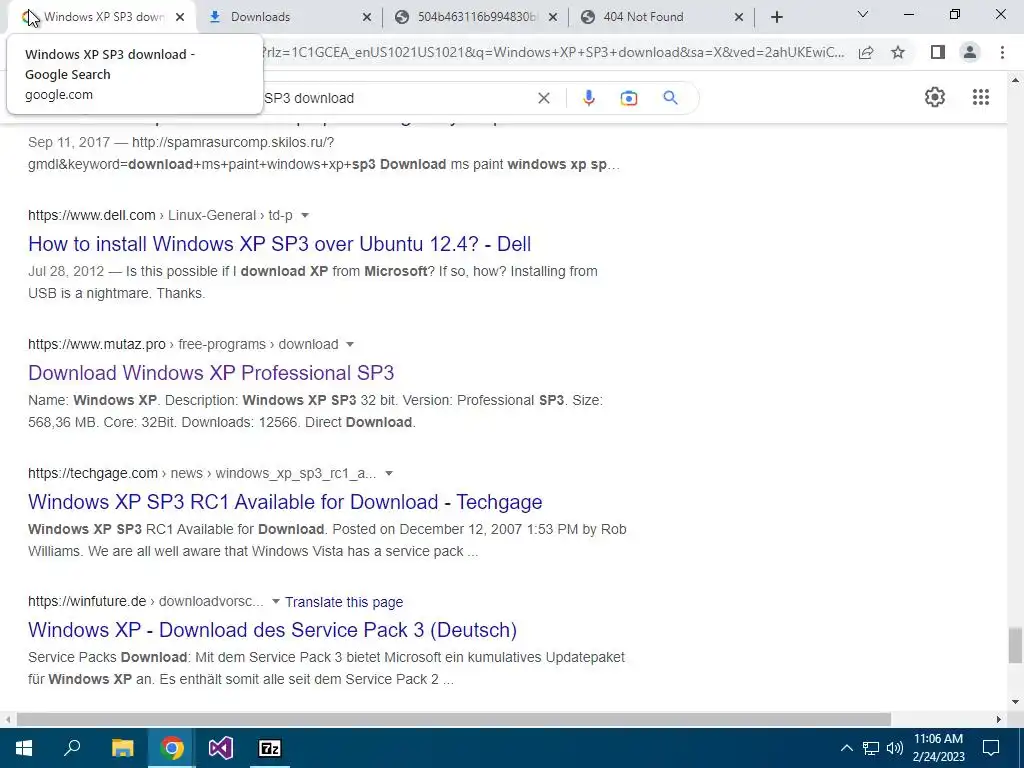Click the vertical scrollbar thumb

(1014, 645)
